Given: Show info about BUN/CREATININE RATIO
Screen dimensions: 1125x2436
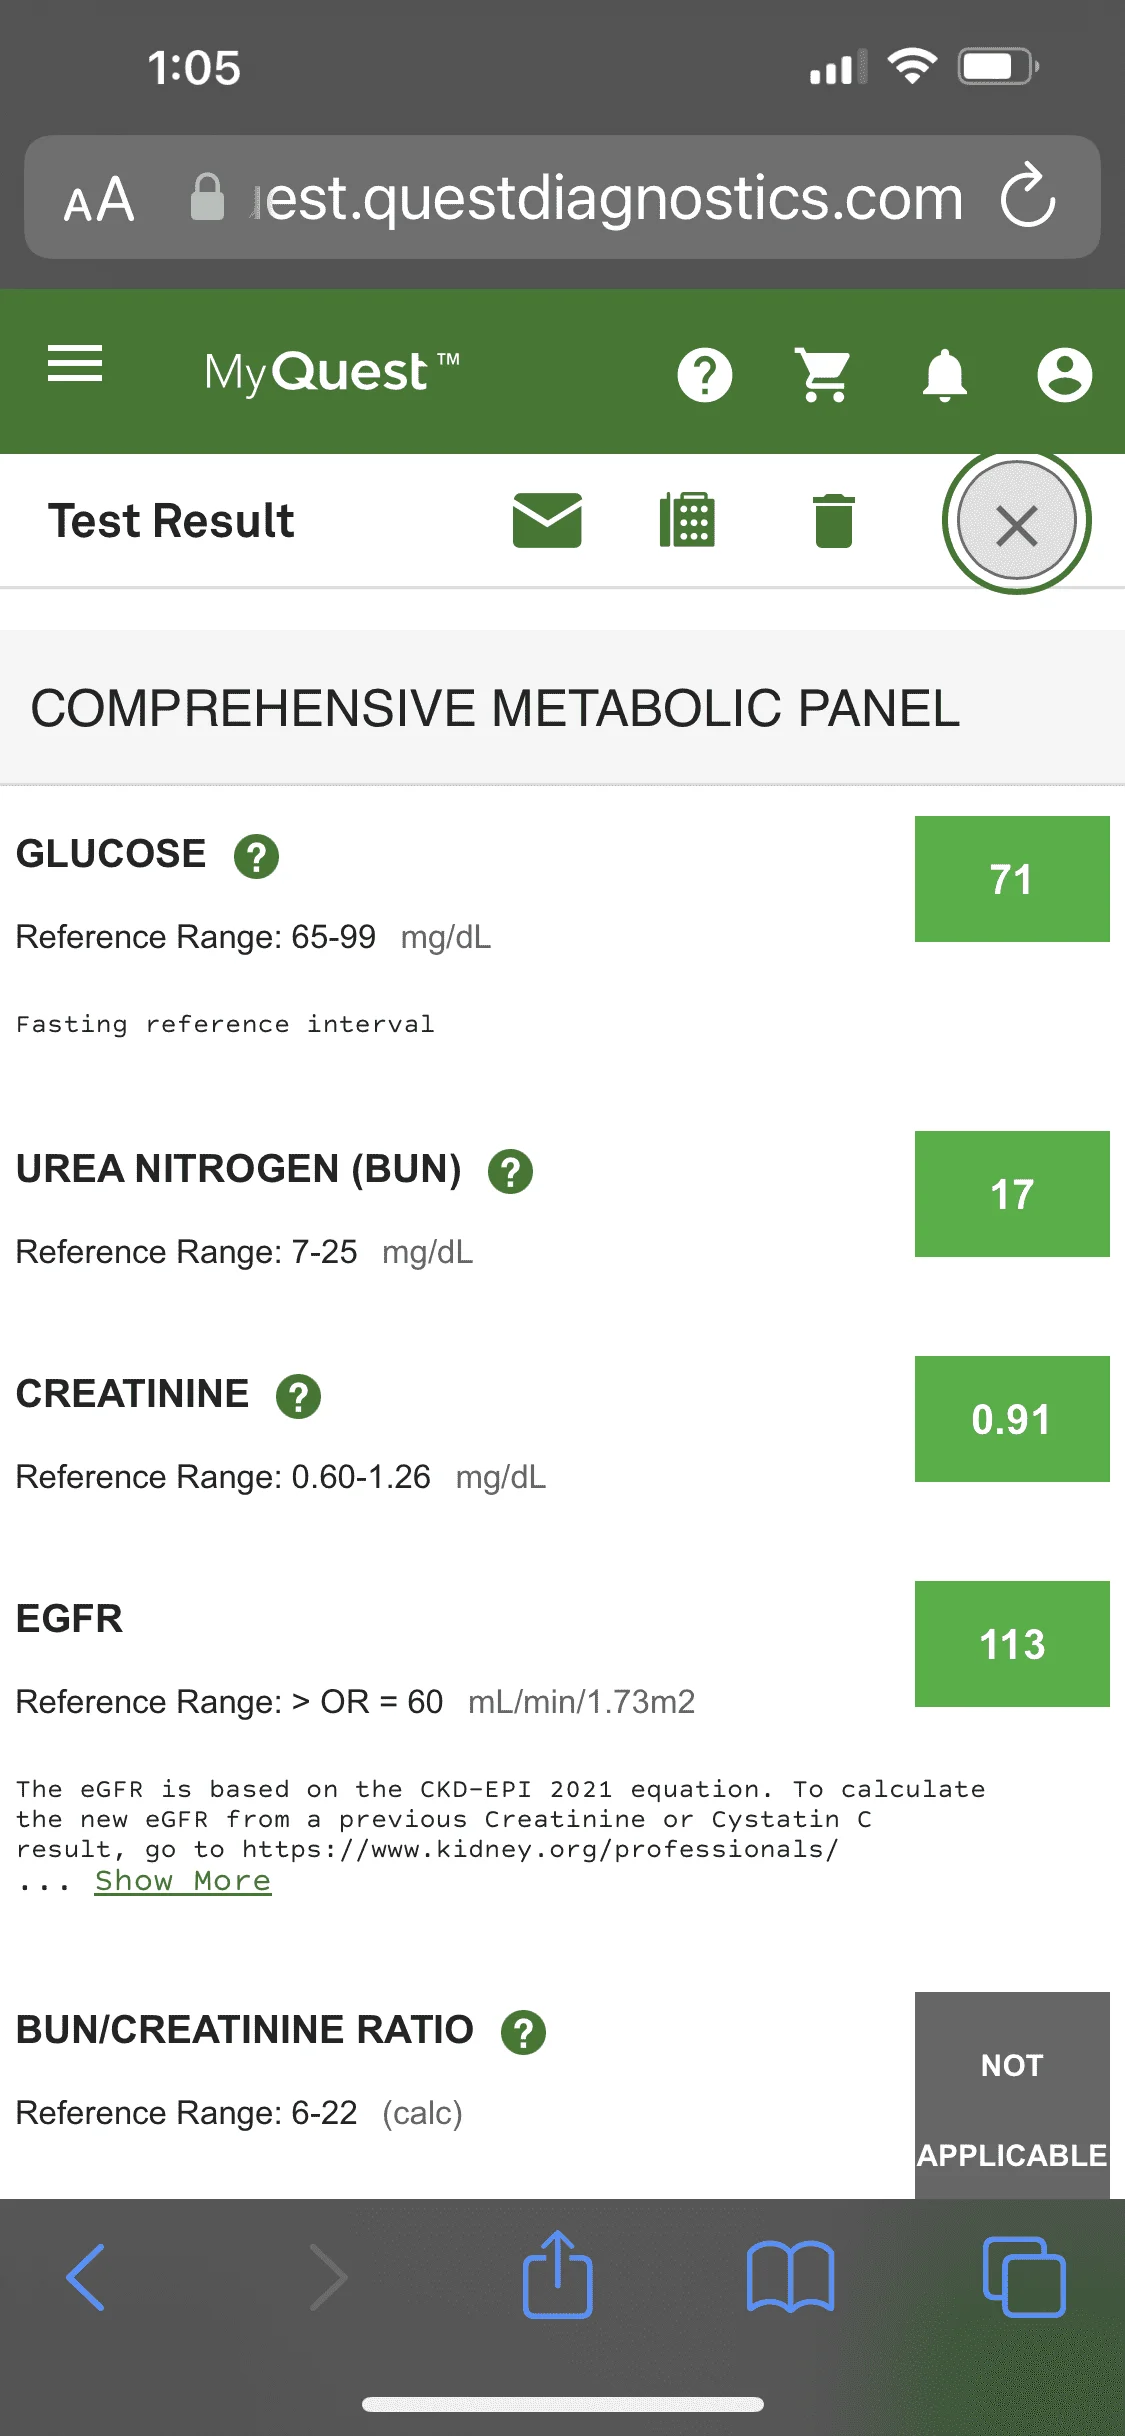Looking at the screenshot, I should [x=523, y=2033].
